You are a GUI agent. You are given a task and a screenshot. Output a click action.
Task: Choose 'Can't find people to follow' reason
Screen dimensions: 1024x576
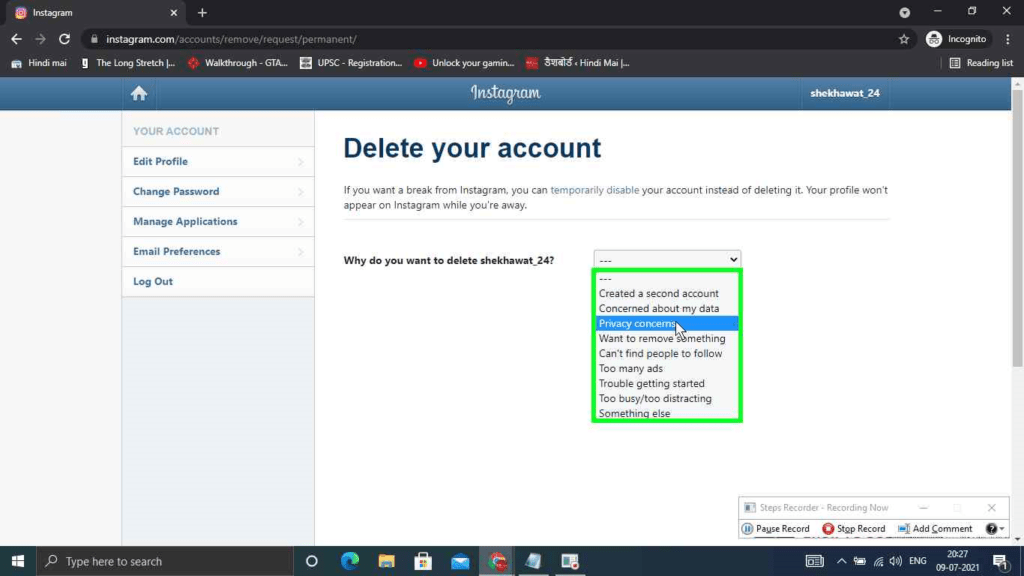click(x=667, y=354)
